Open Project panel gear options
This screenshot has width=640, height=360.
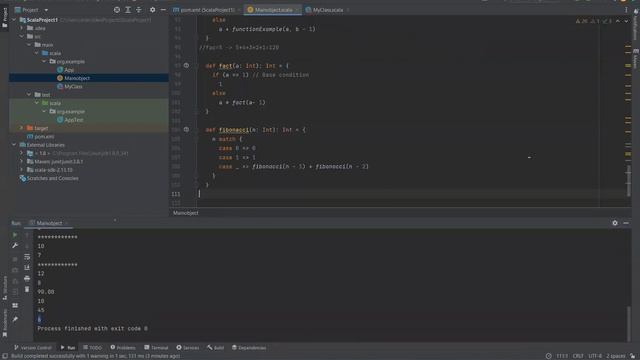pos(152,10)
